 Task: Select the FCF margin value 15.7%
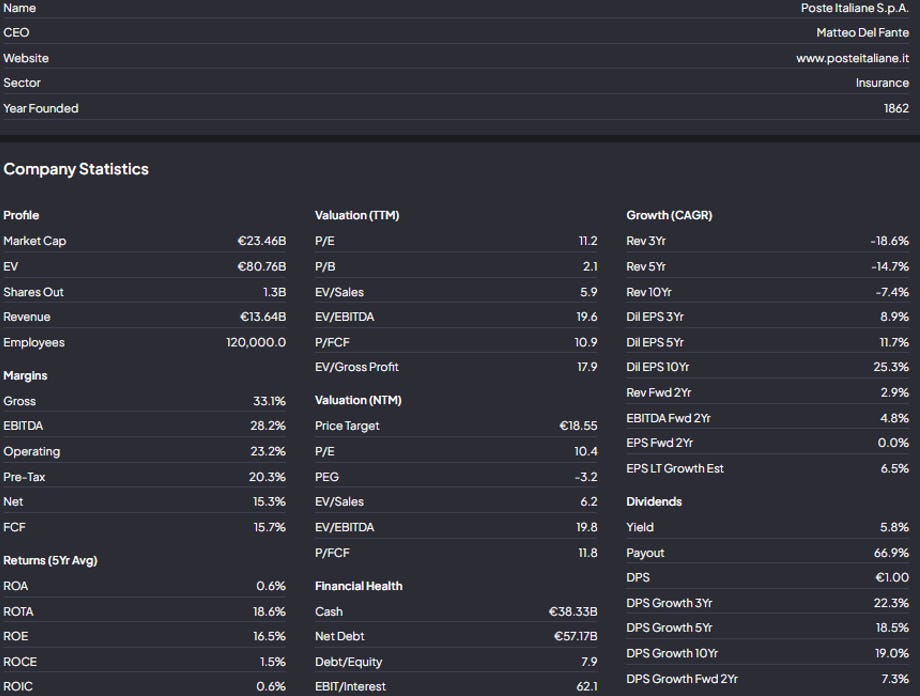click(270, 527)
